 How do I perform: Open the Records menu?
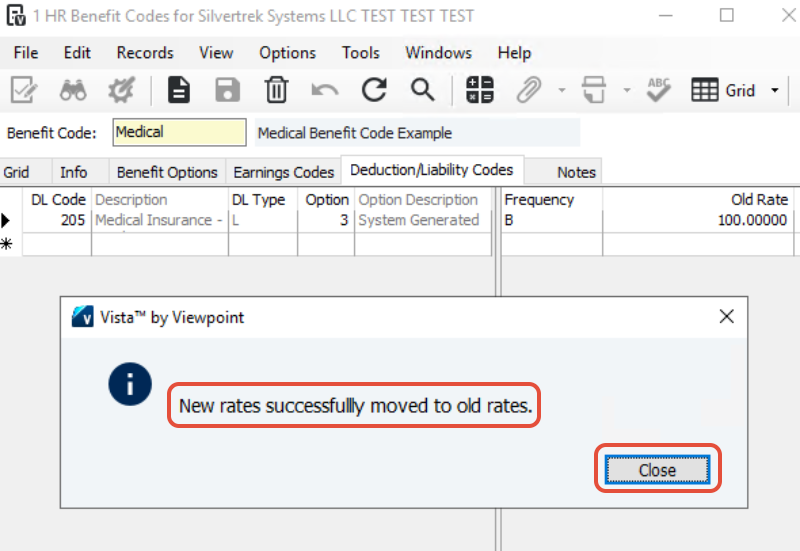click(145, 53)
